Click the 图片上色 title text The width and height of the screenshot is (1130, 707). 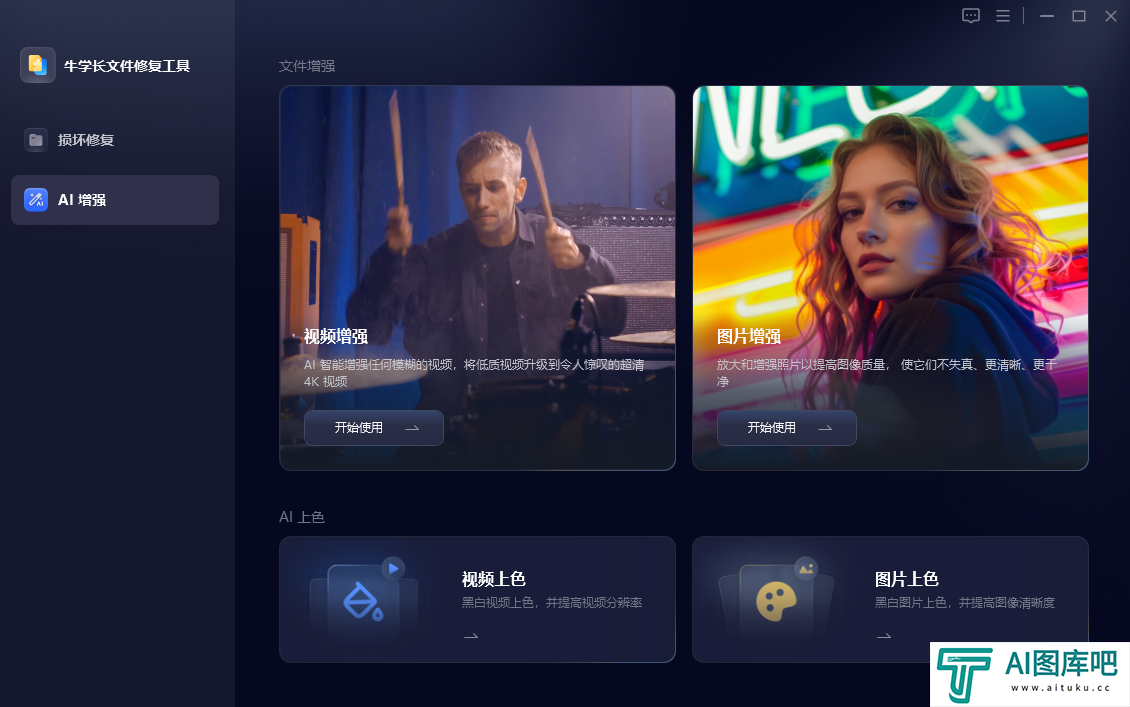pos(907,579)
